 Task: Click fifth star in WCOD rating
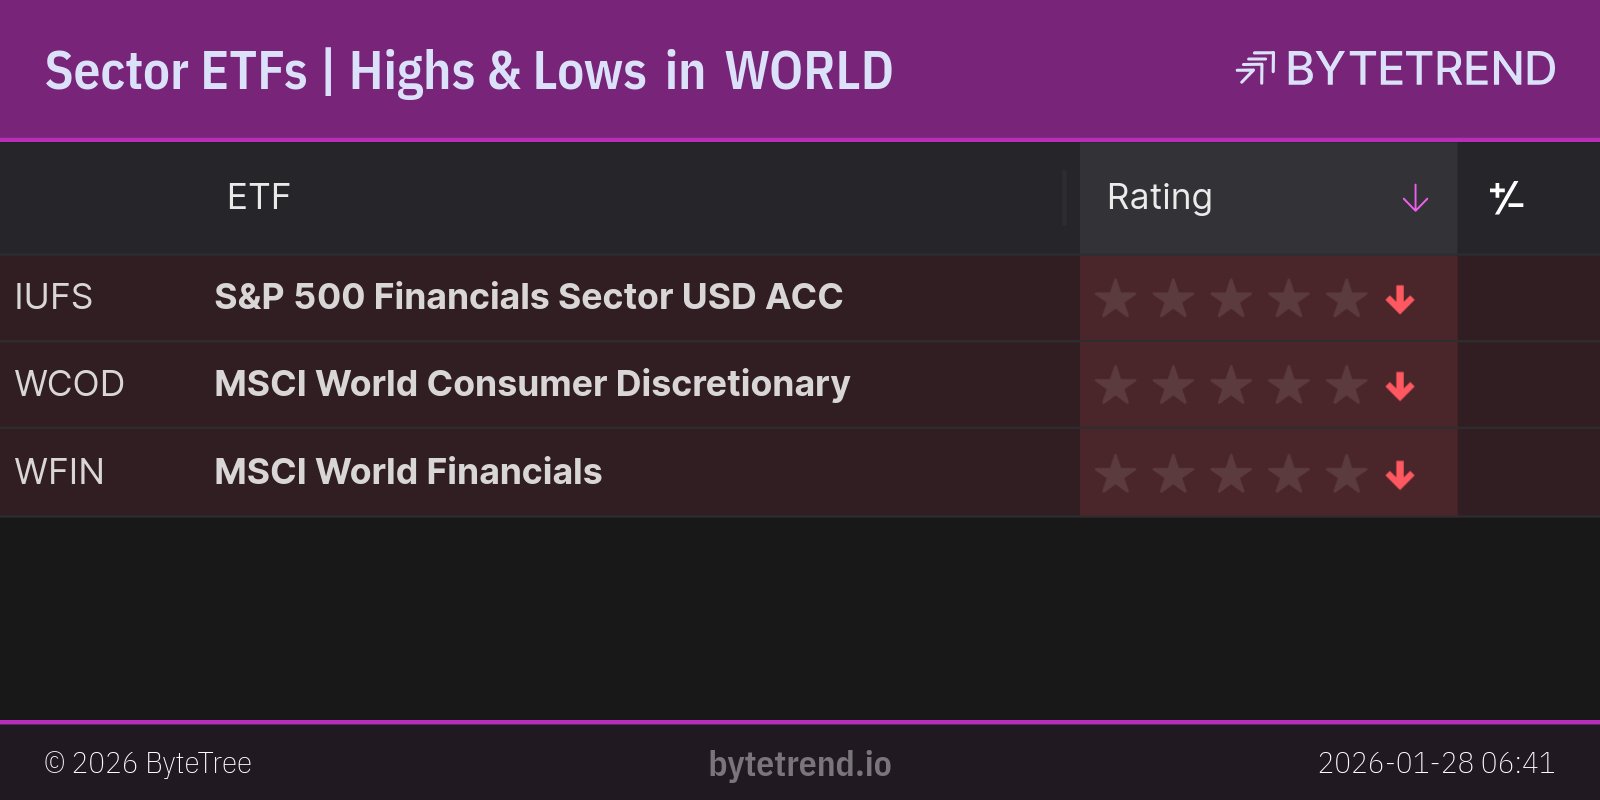coord(1346,385)
